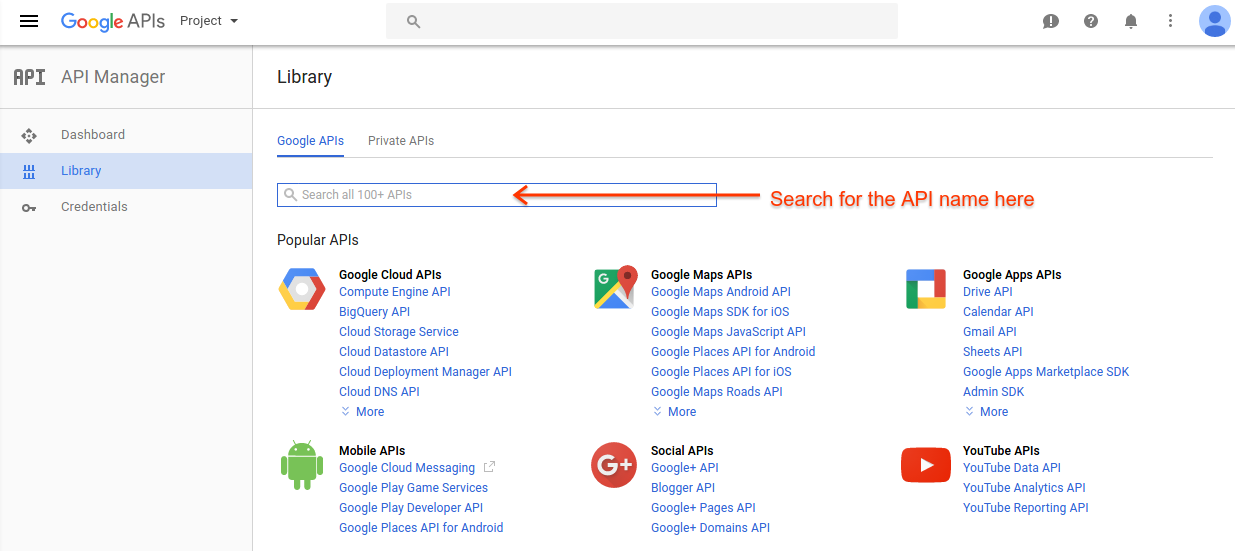Open the hamburger navigation menu
The image size is (1236, 551).
[29, 21]
